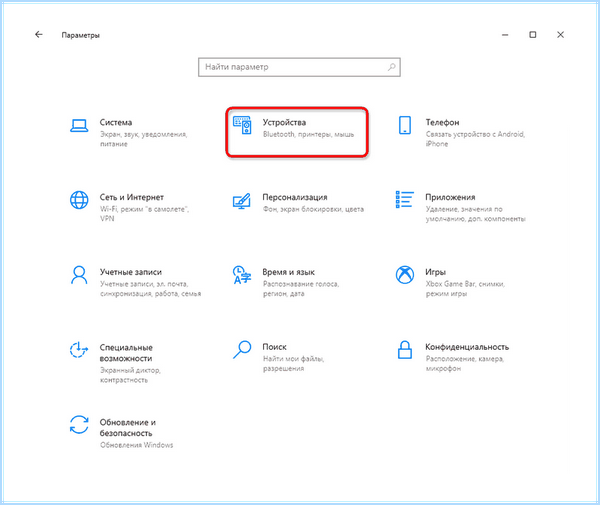The height and width of the screenshot is (505, 600).
Task: Click 'Bluetooth, принтеры, мышь' description
Action: click(x=308, y=134)
